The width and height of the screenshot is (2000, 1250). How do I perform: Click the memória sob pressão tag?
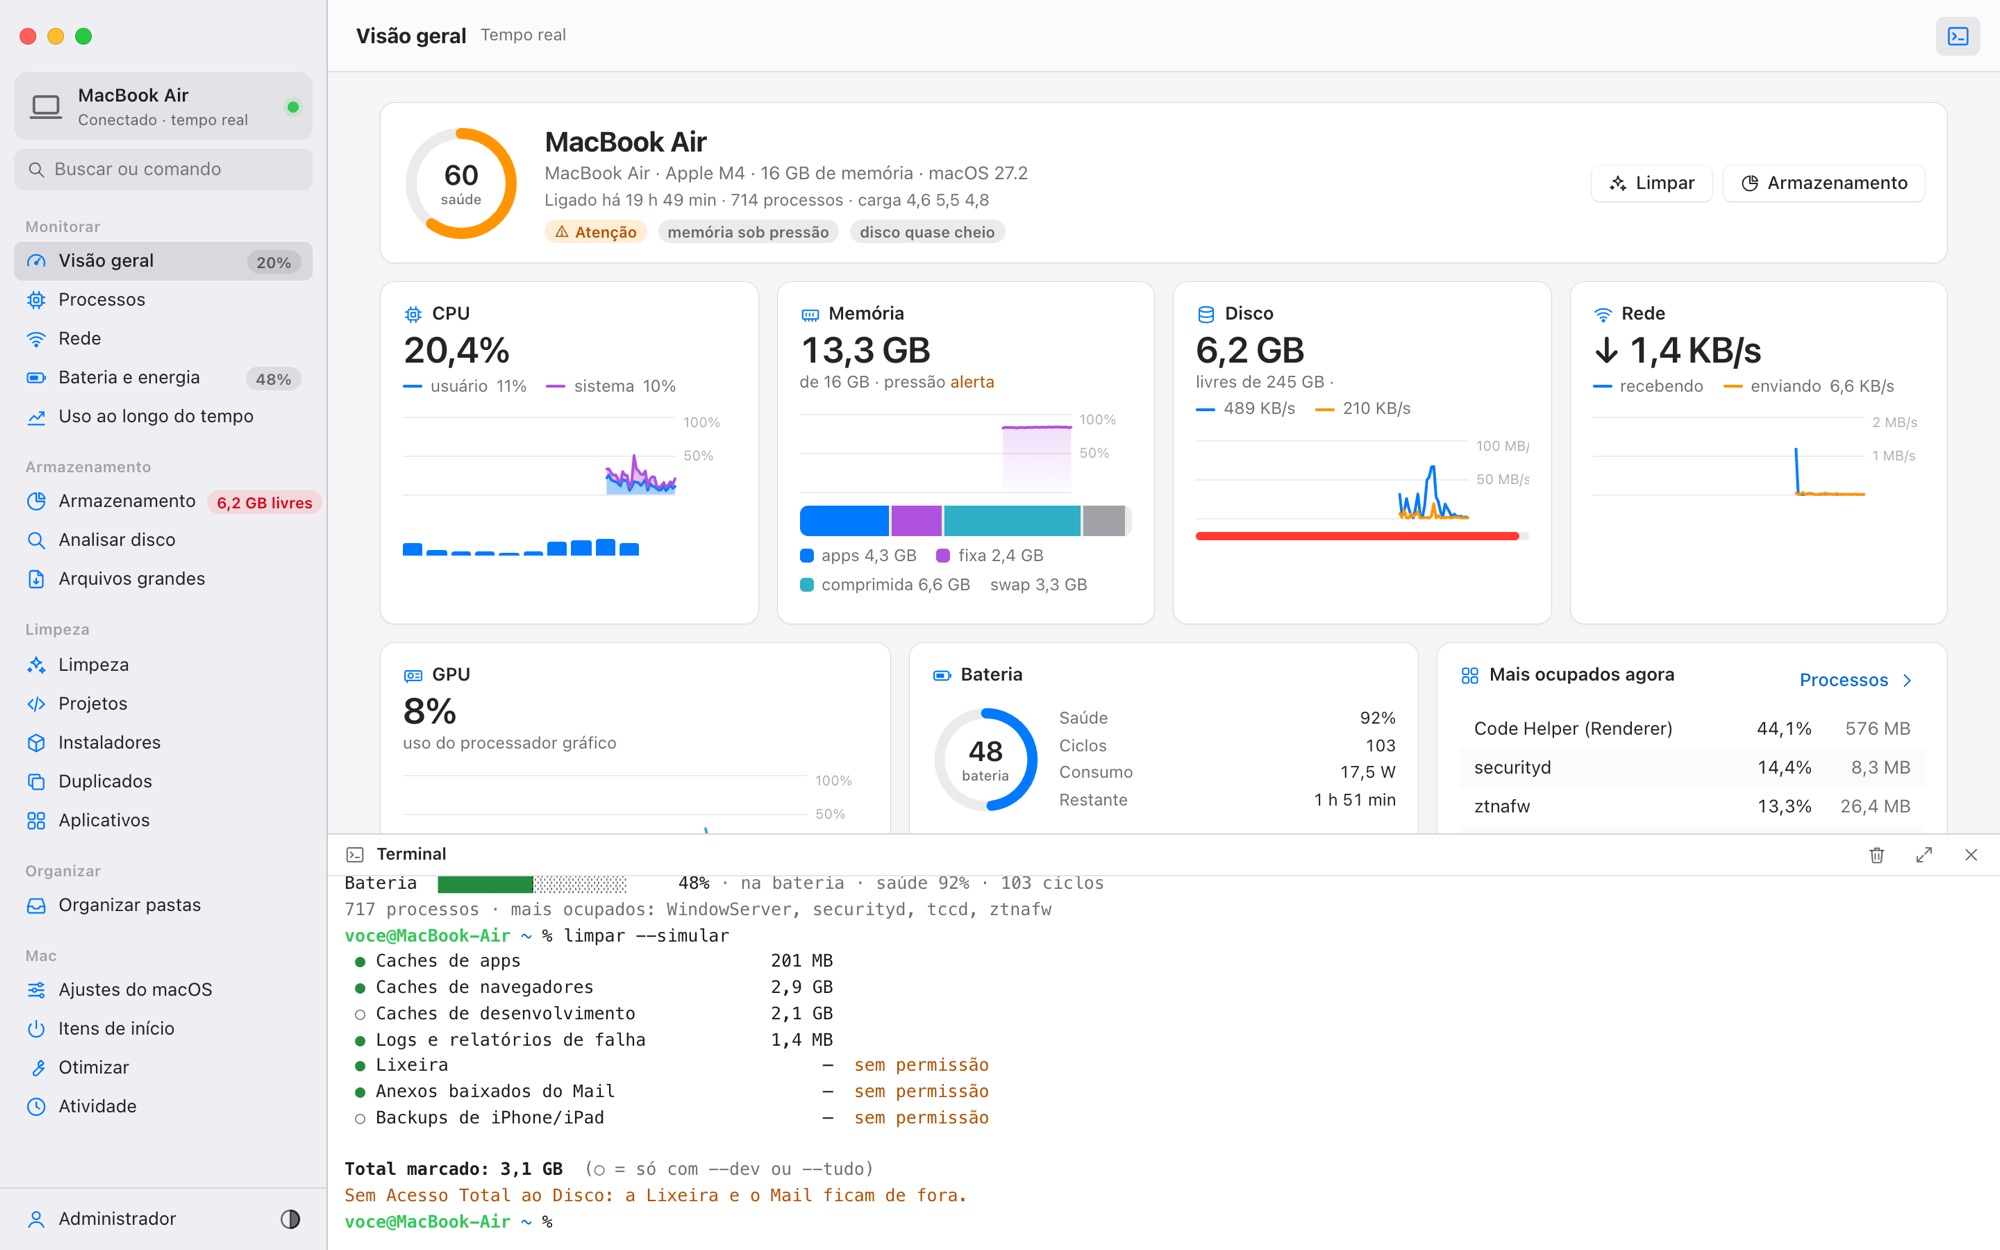[x=748, y=232]
